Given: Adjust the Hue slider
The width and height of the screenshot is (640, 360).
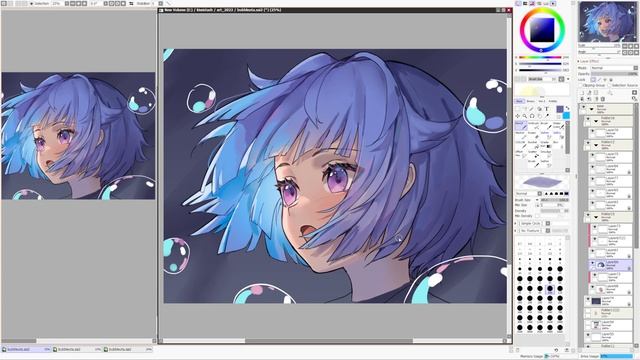Looking at the screenshot, I should pyautogui.click(x=539, y=58).
